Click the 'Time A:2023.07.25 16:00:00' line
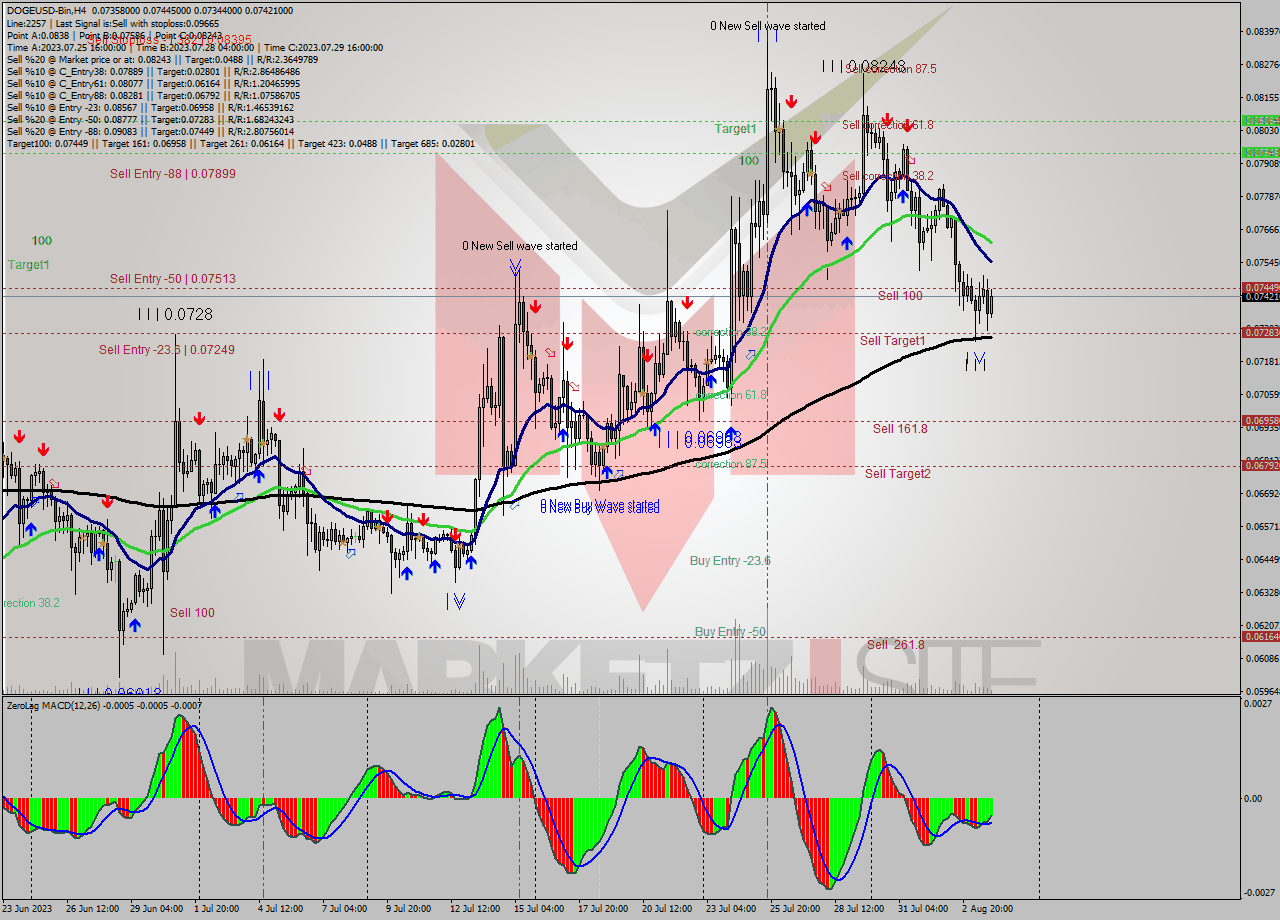This screenshot has height=920, width=1280. click(x=195, y=47)
